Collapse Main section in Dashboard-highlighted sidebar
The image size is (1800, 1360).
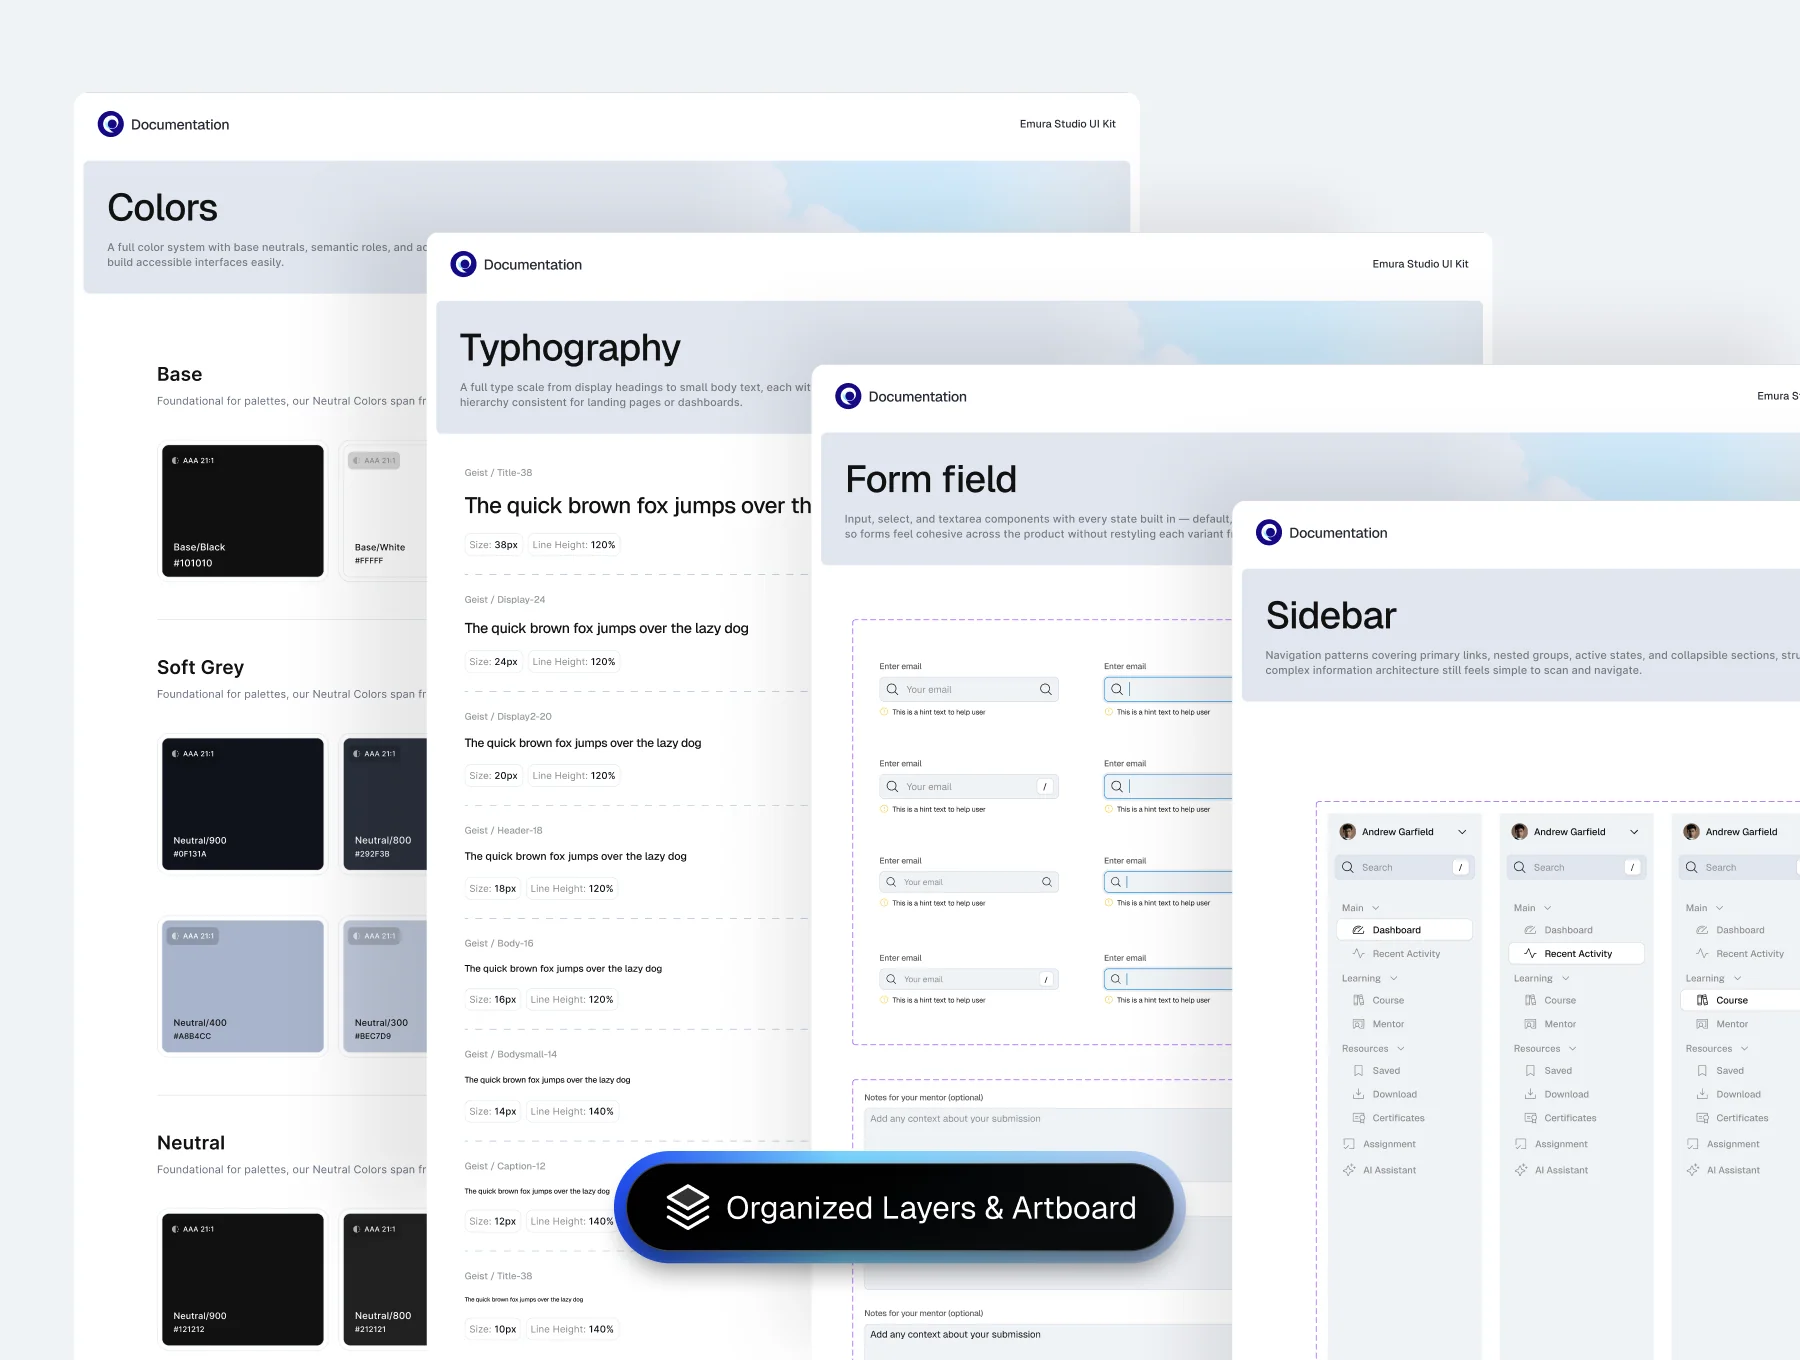click(1376, 908)
